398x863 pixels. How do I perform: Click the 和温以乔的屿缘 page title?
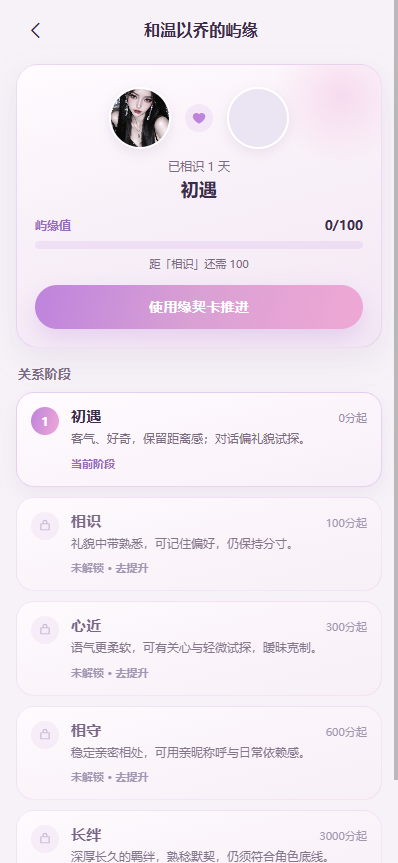coord(201,30)
